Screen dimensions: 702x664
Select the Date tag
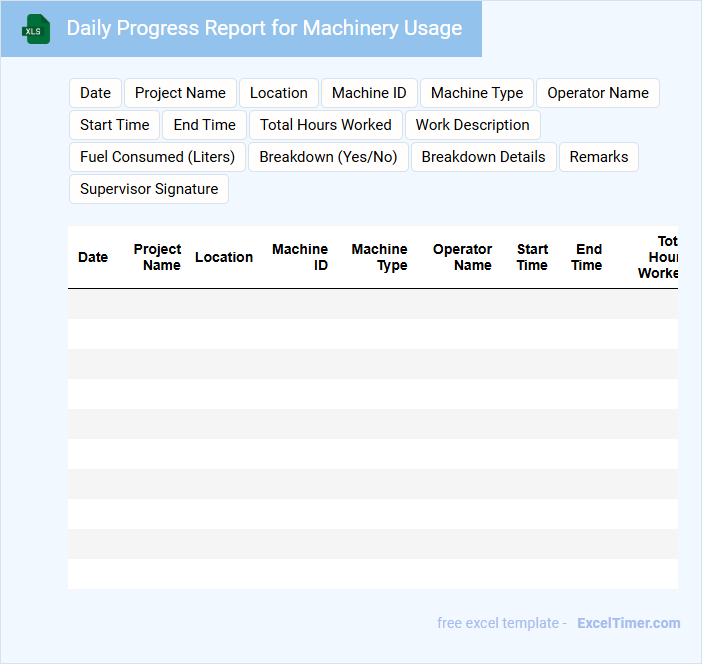pyautogui.click(x=95, y=93)
